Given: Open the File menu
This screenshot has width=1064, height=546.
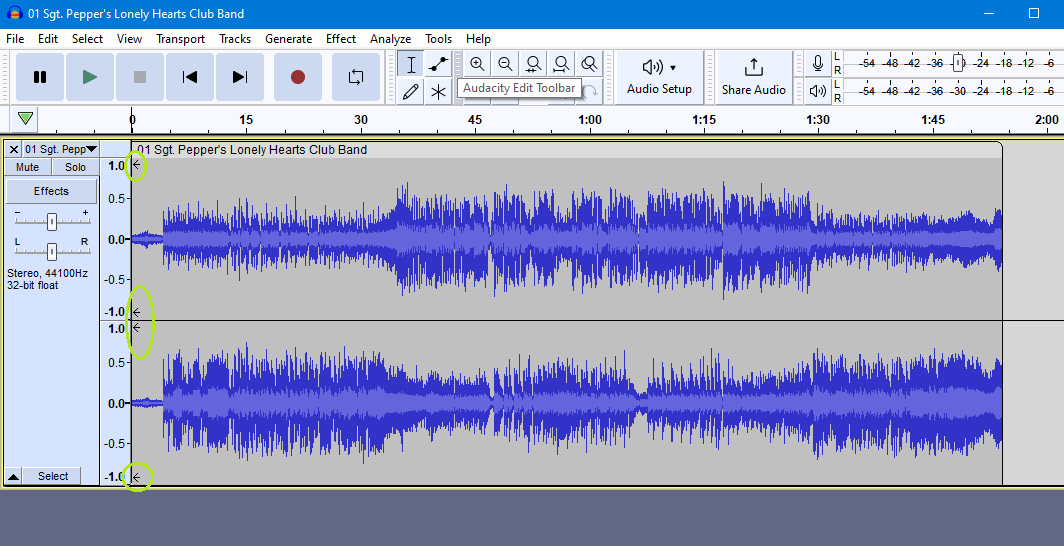Looking at the screenshot, I should (15, 39).
